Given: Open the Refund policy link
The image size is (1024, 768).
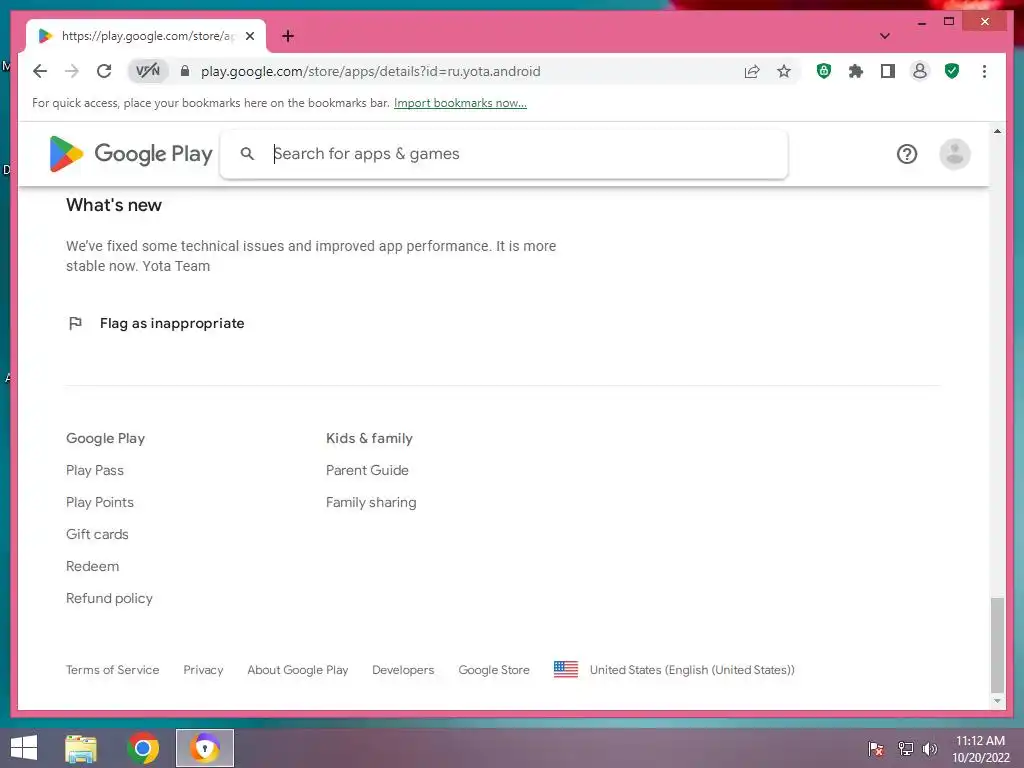Looking at the screenshot, I should tap(109, 598).
